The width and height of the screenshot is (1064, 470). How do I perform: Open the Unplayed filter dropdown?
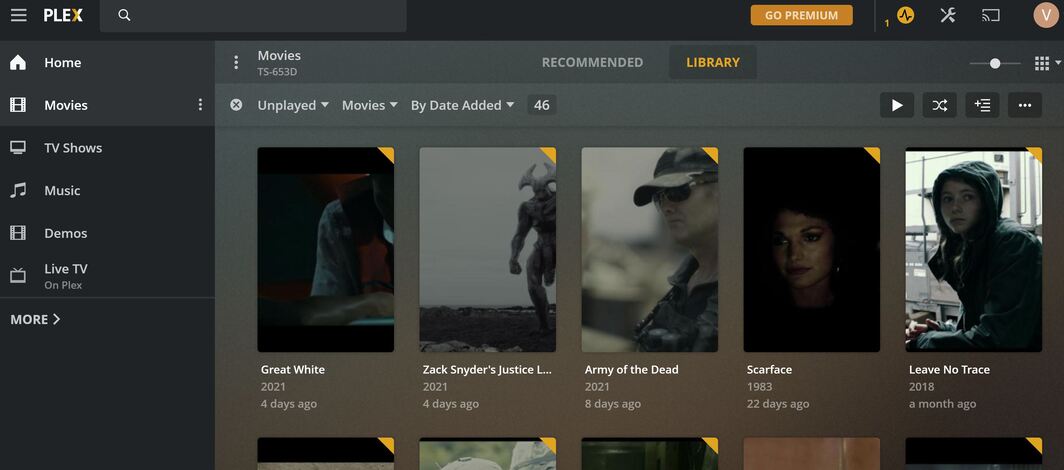[x=293, y=105]
